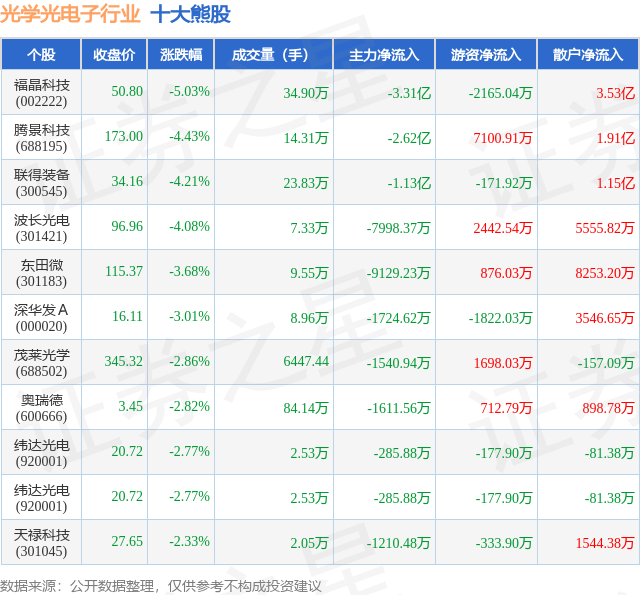Click 茂莱光学 closing price 345.32

tap(124, 361)
